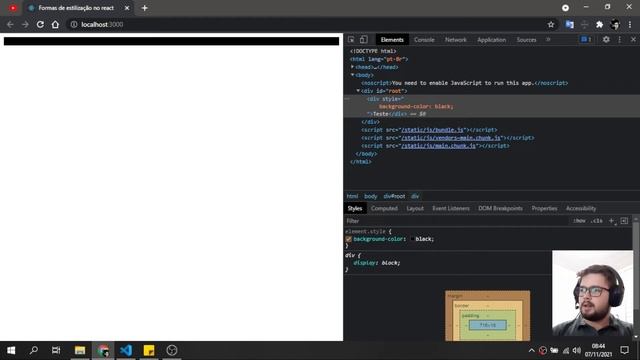Screen dimensions: 640x360
Task: Select html in the breadcrumb
Action: point(352,196)
